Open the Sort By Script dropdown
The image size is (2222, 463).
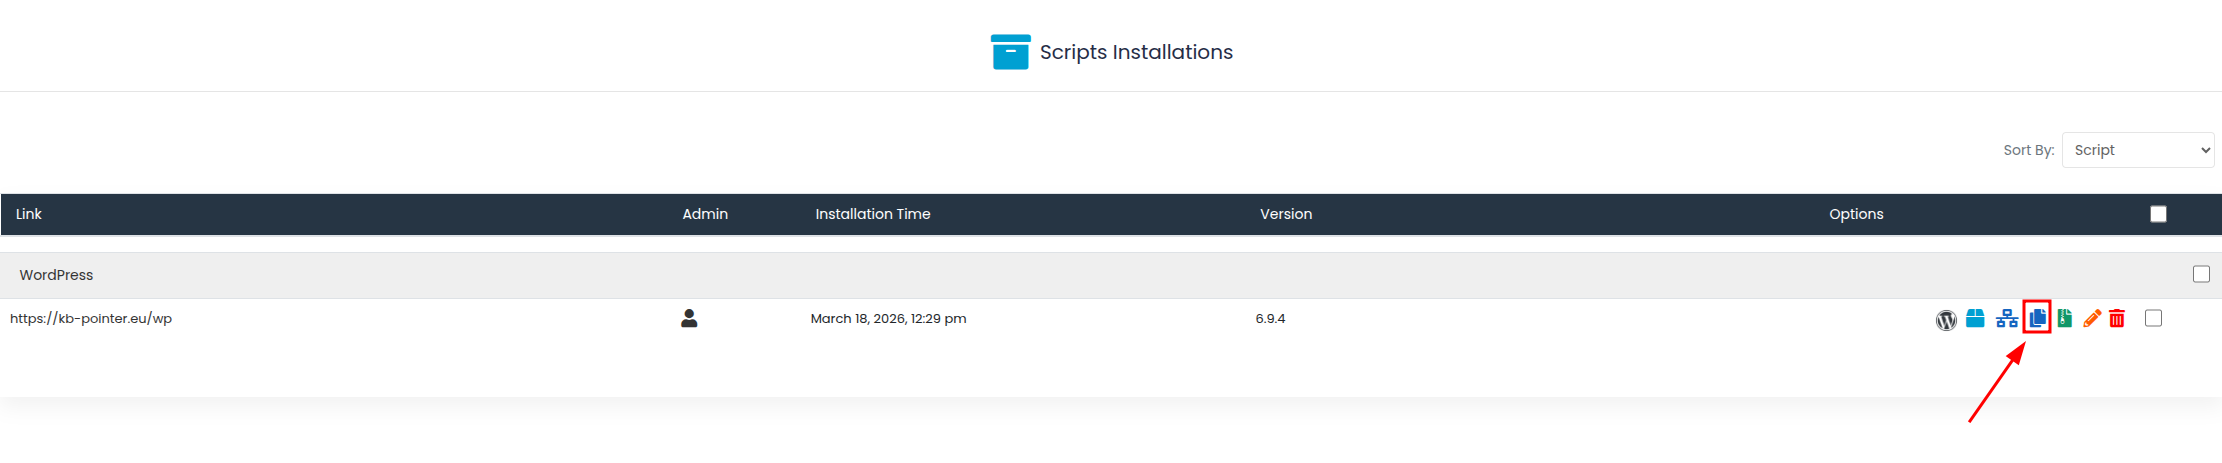click(x=2137, y=150)
